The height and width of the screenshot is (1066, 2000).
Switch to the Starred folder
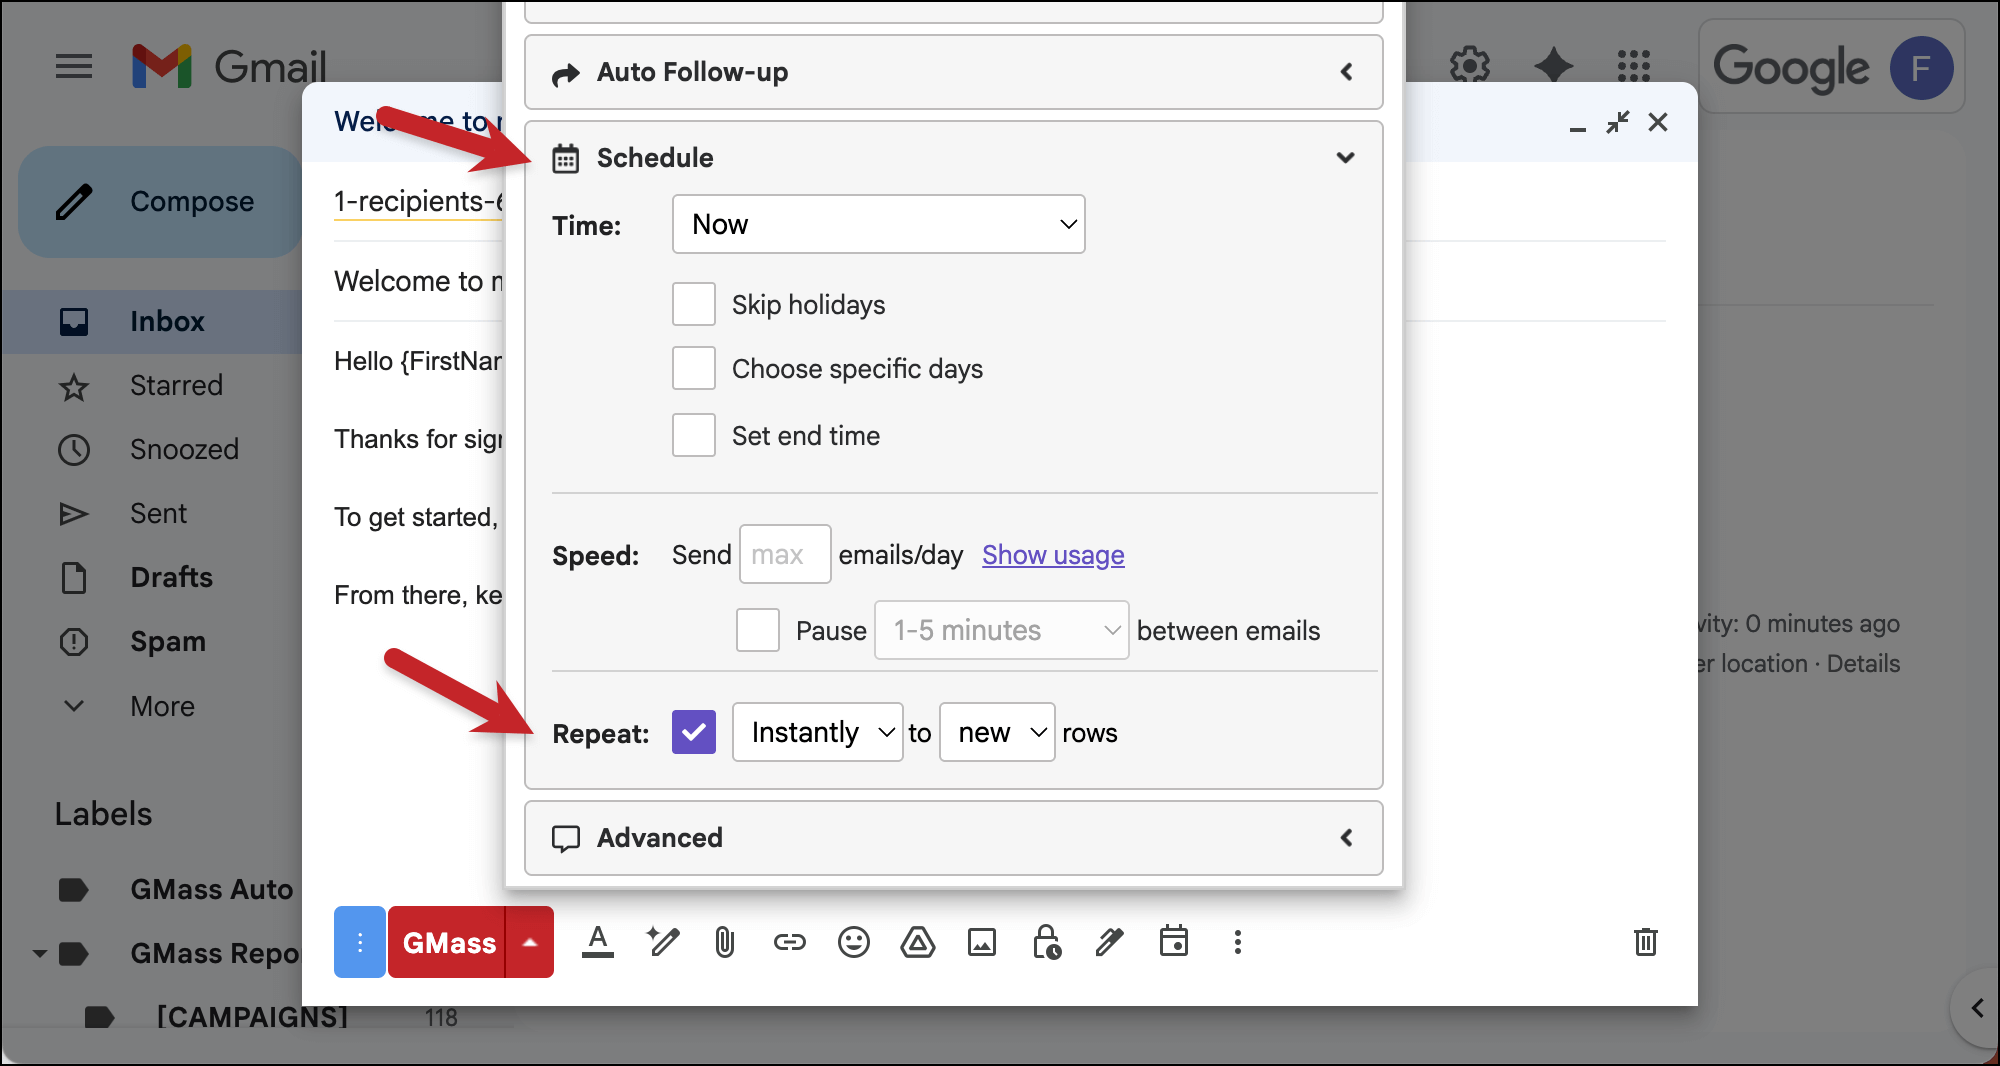point(176,385)
